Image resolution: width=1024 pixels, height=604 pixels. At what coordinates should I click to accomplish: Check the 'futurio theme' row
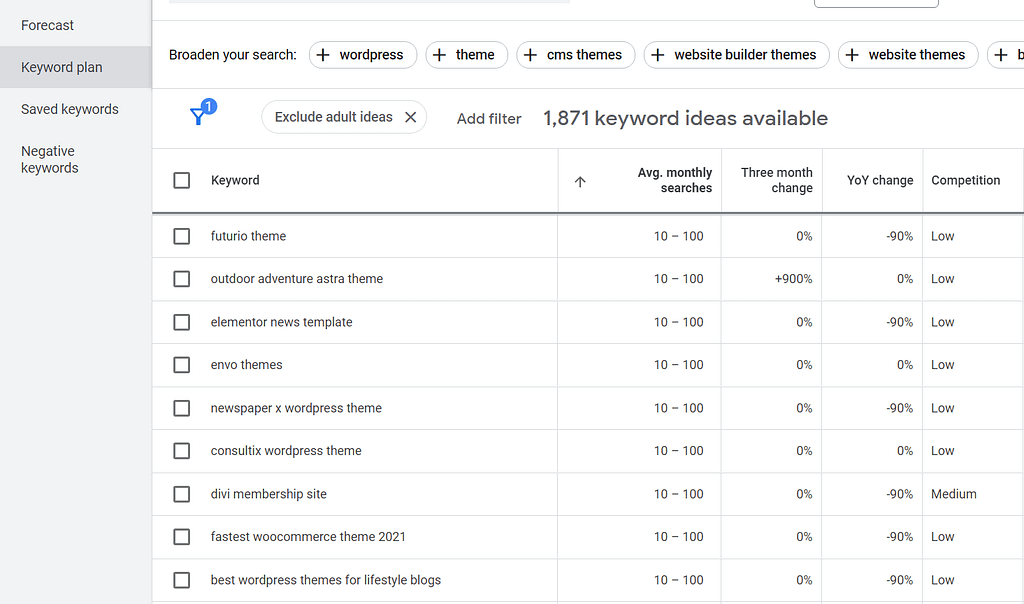point(182,236)
